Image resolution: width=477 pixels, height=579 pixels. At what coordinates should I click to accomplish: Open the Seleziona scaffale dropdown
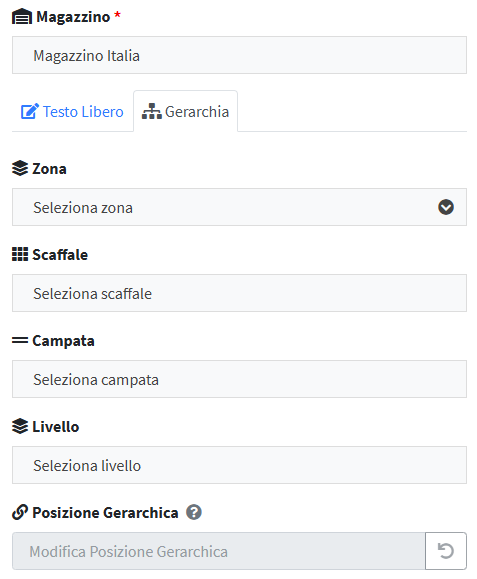(x=239, y=293)
